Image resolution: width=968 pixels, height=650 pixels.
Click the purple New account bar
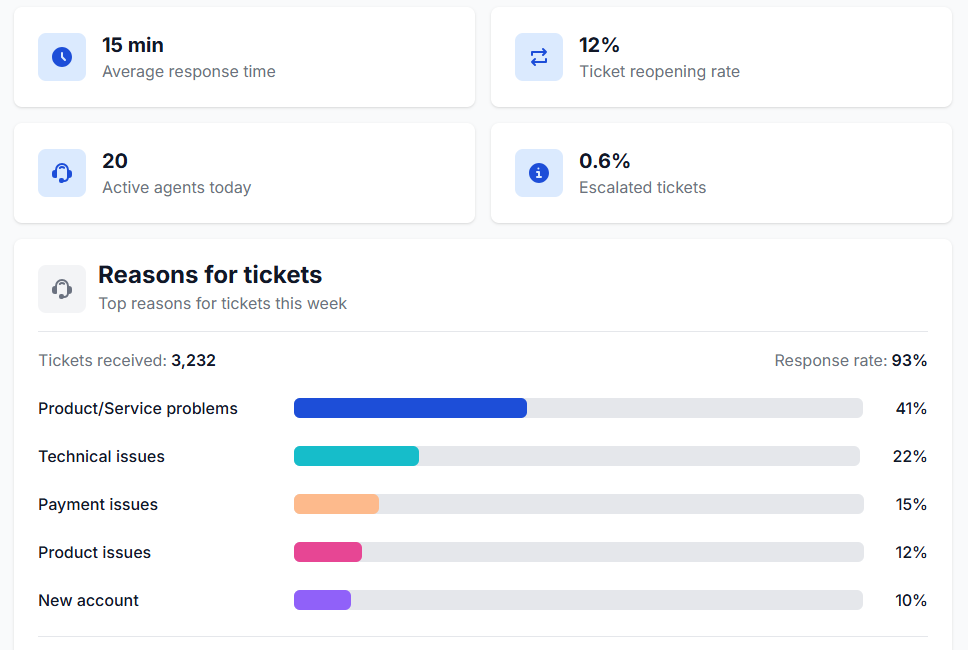click(x=322, y=600)
